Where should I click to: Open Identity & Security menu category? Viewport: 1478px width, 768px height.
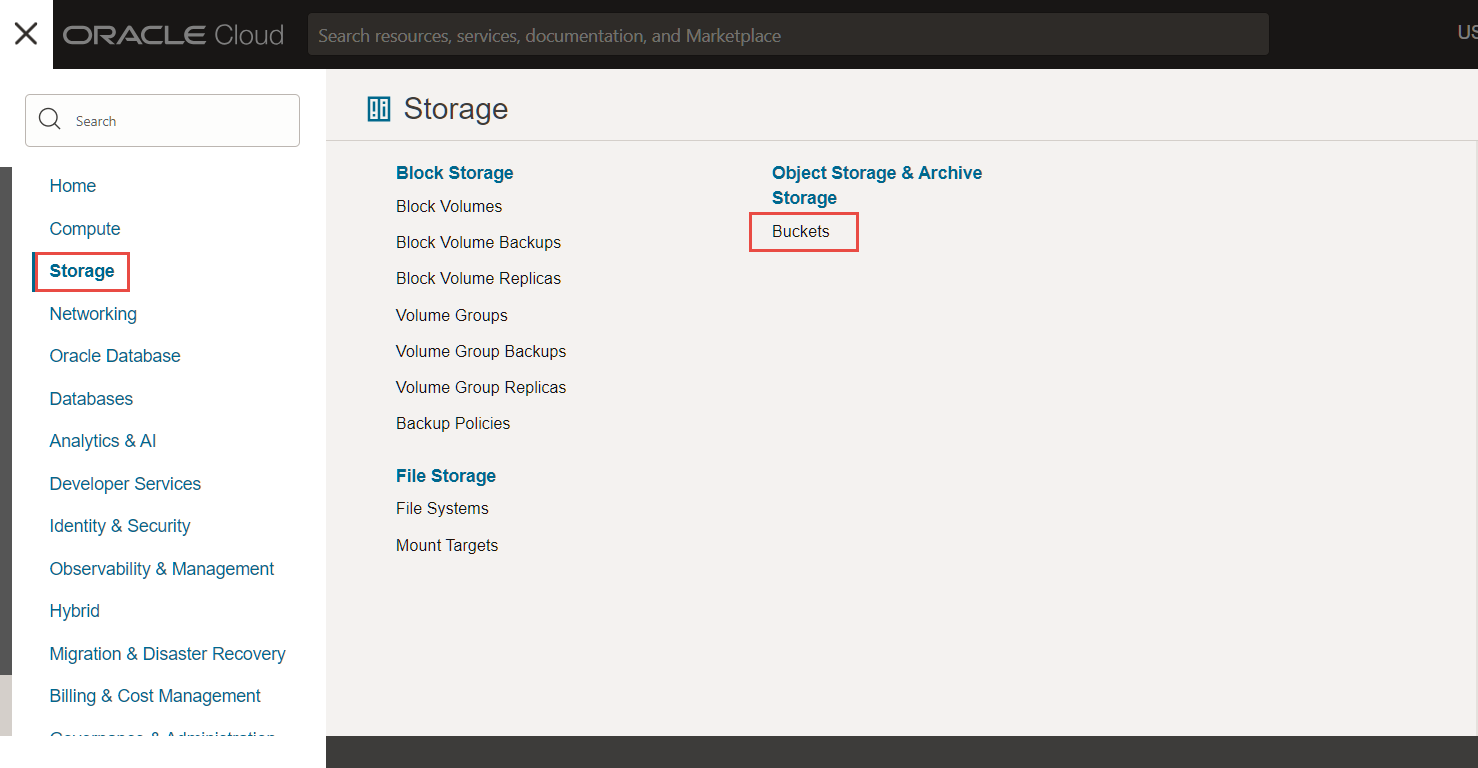tap(120, 526)
